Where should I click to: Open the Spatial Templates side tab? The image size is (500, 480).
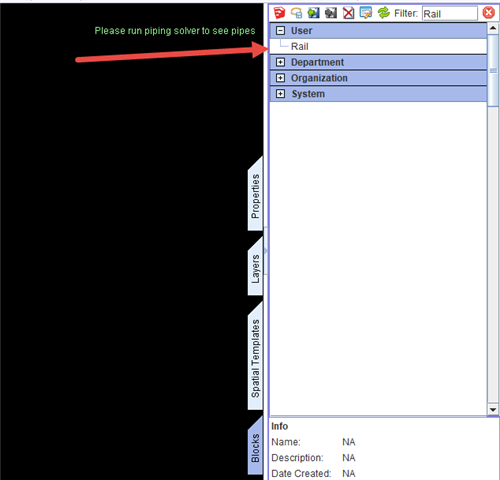[x=255, y=357]
